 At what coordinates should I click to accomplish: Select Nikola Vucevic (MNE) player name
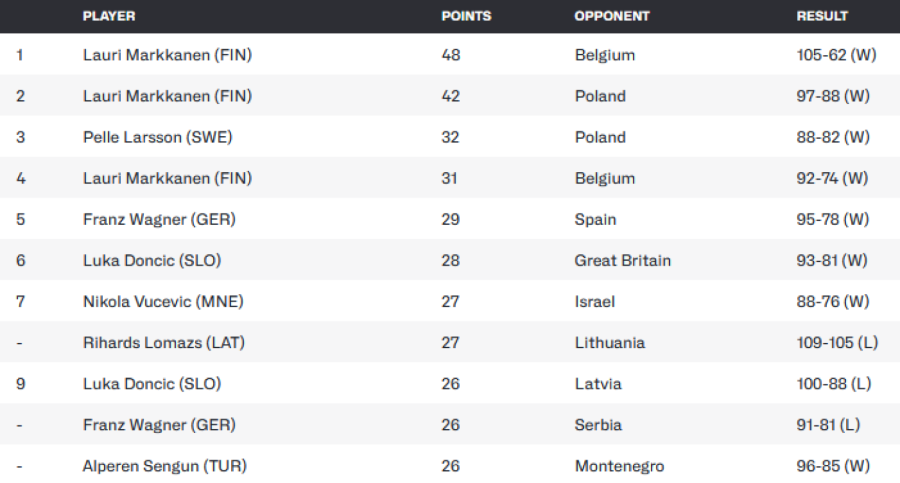pos(163,301)
